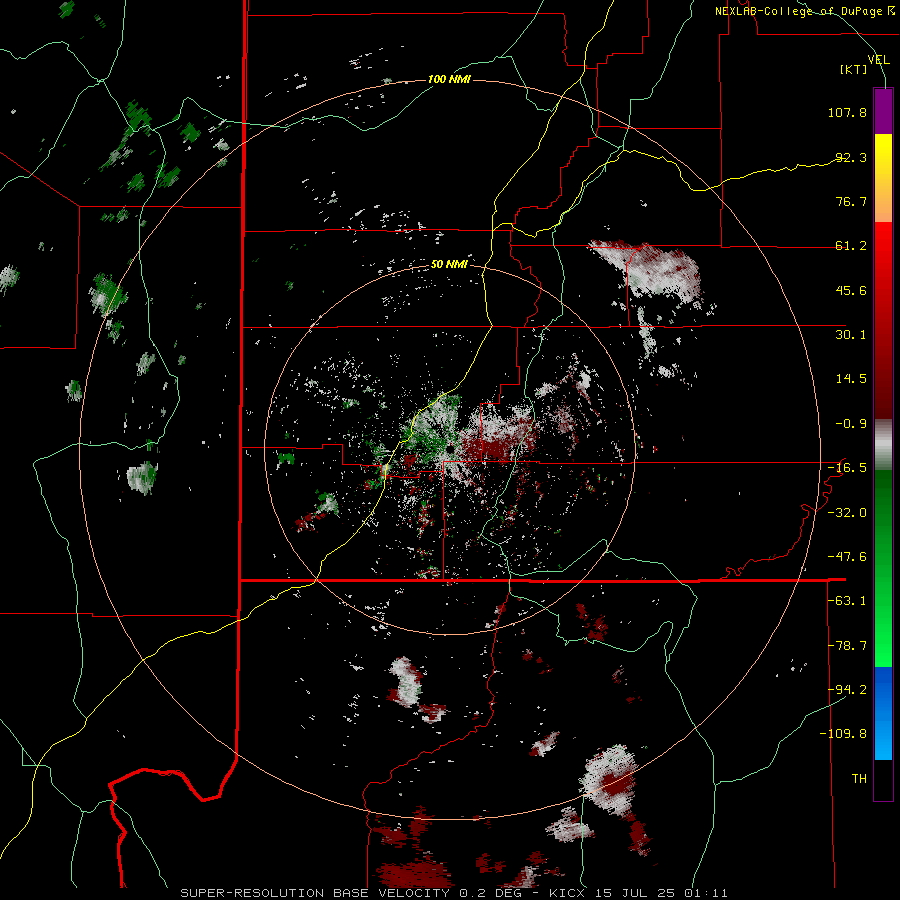Select the 45.6 legend value
900x900 pixels.
point(851,290)
